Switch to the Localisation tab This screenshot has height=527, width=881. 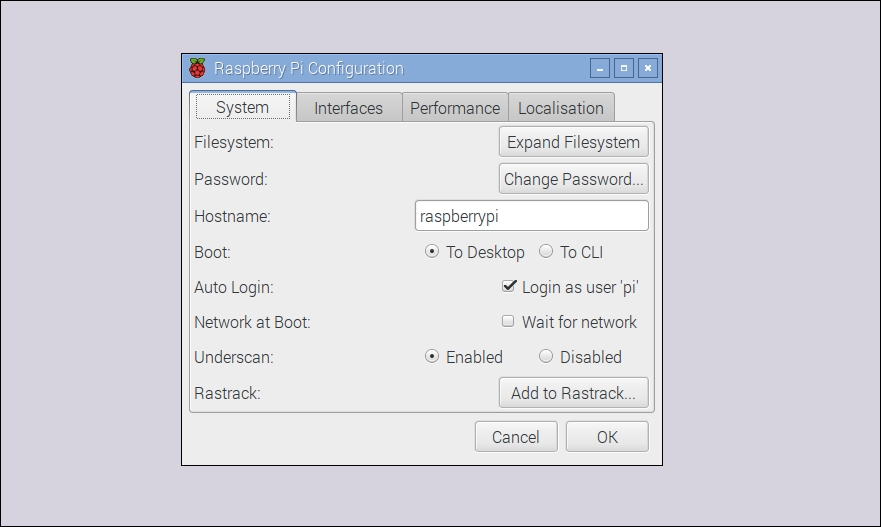tap(561, 108)
